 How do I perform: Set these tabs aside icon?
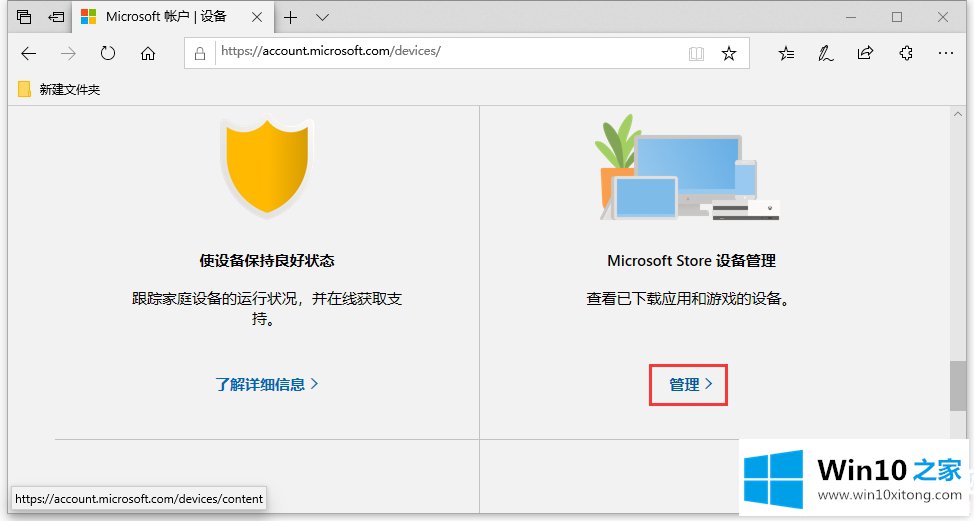[x=56, y=17]
